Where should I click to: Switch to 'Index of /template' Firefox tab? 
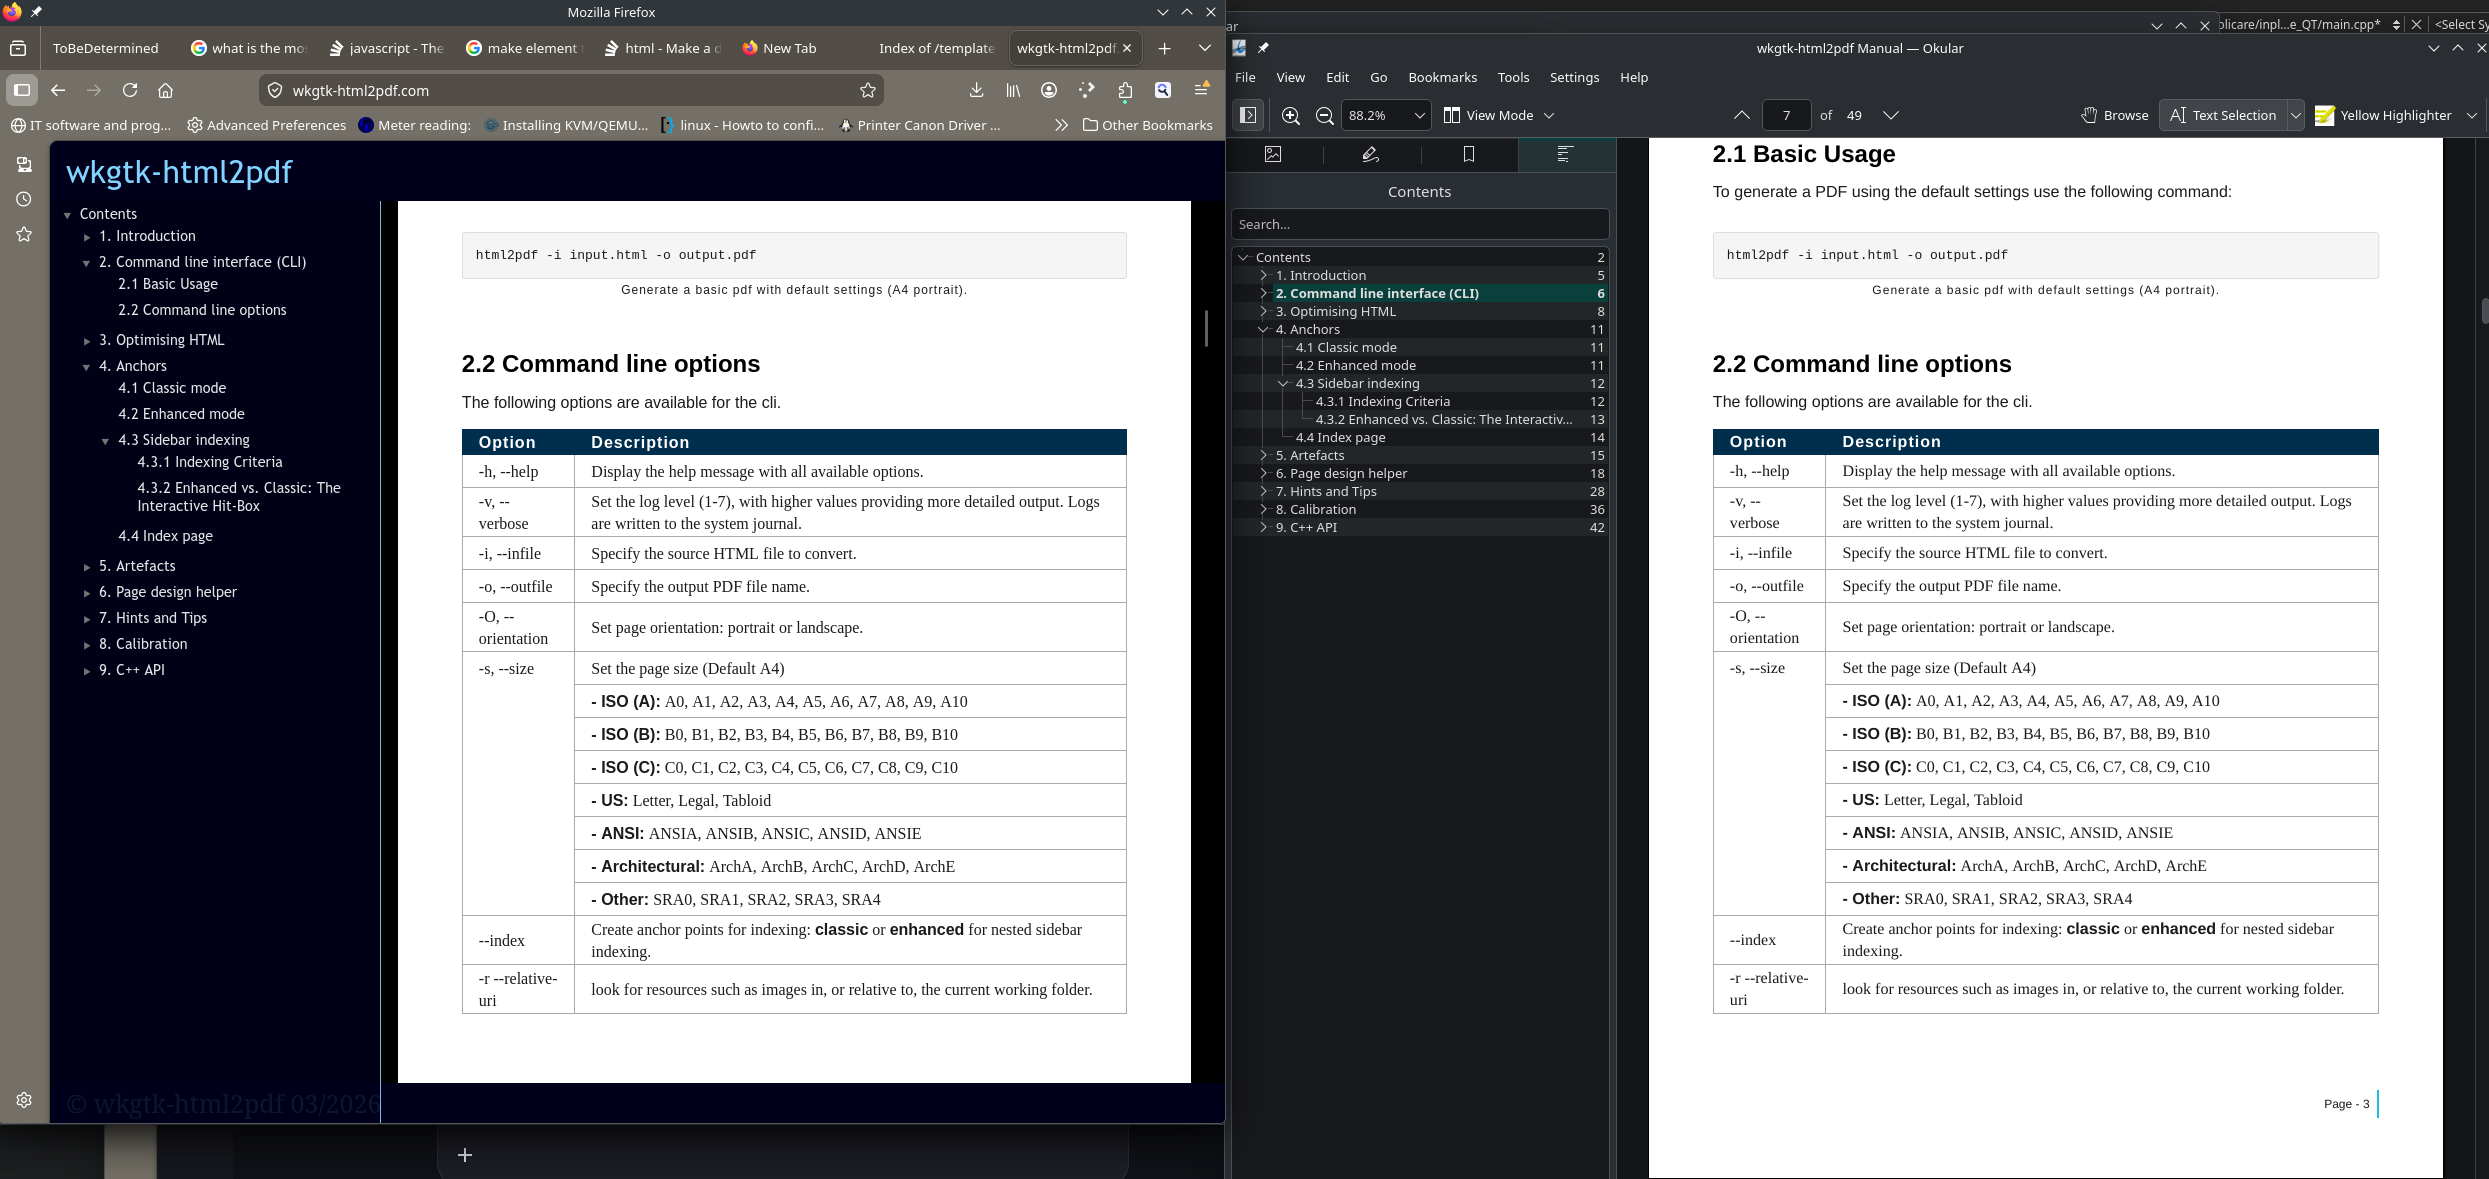pyautogui.click(x=935, y=48)
